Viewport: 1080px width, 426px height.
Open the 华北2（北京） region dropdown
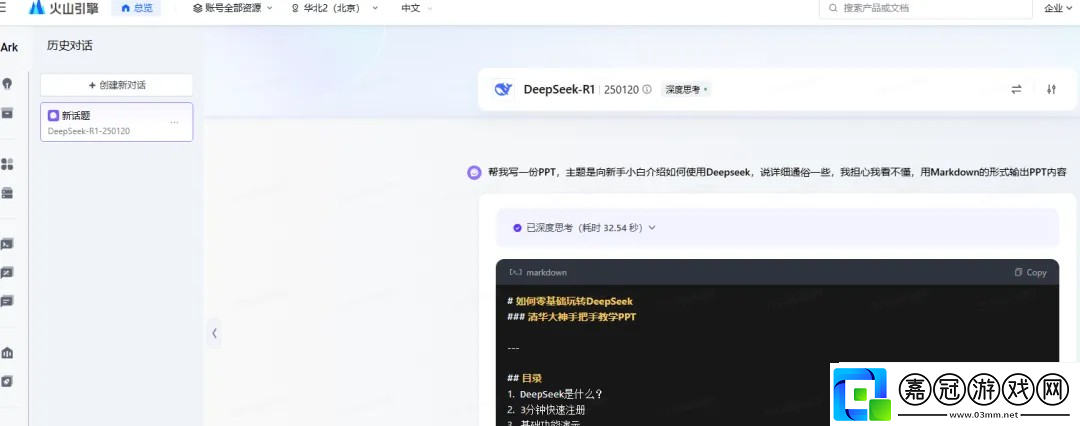(x=335, y=8)
